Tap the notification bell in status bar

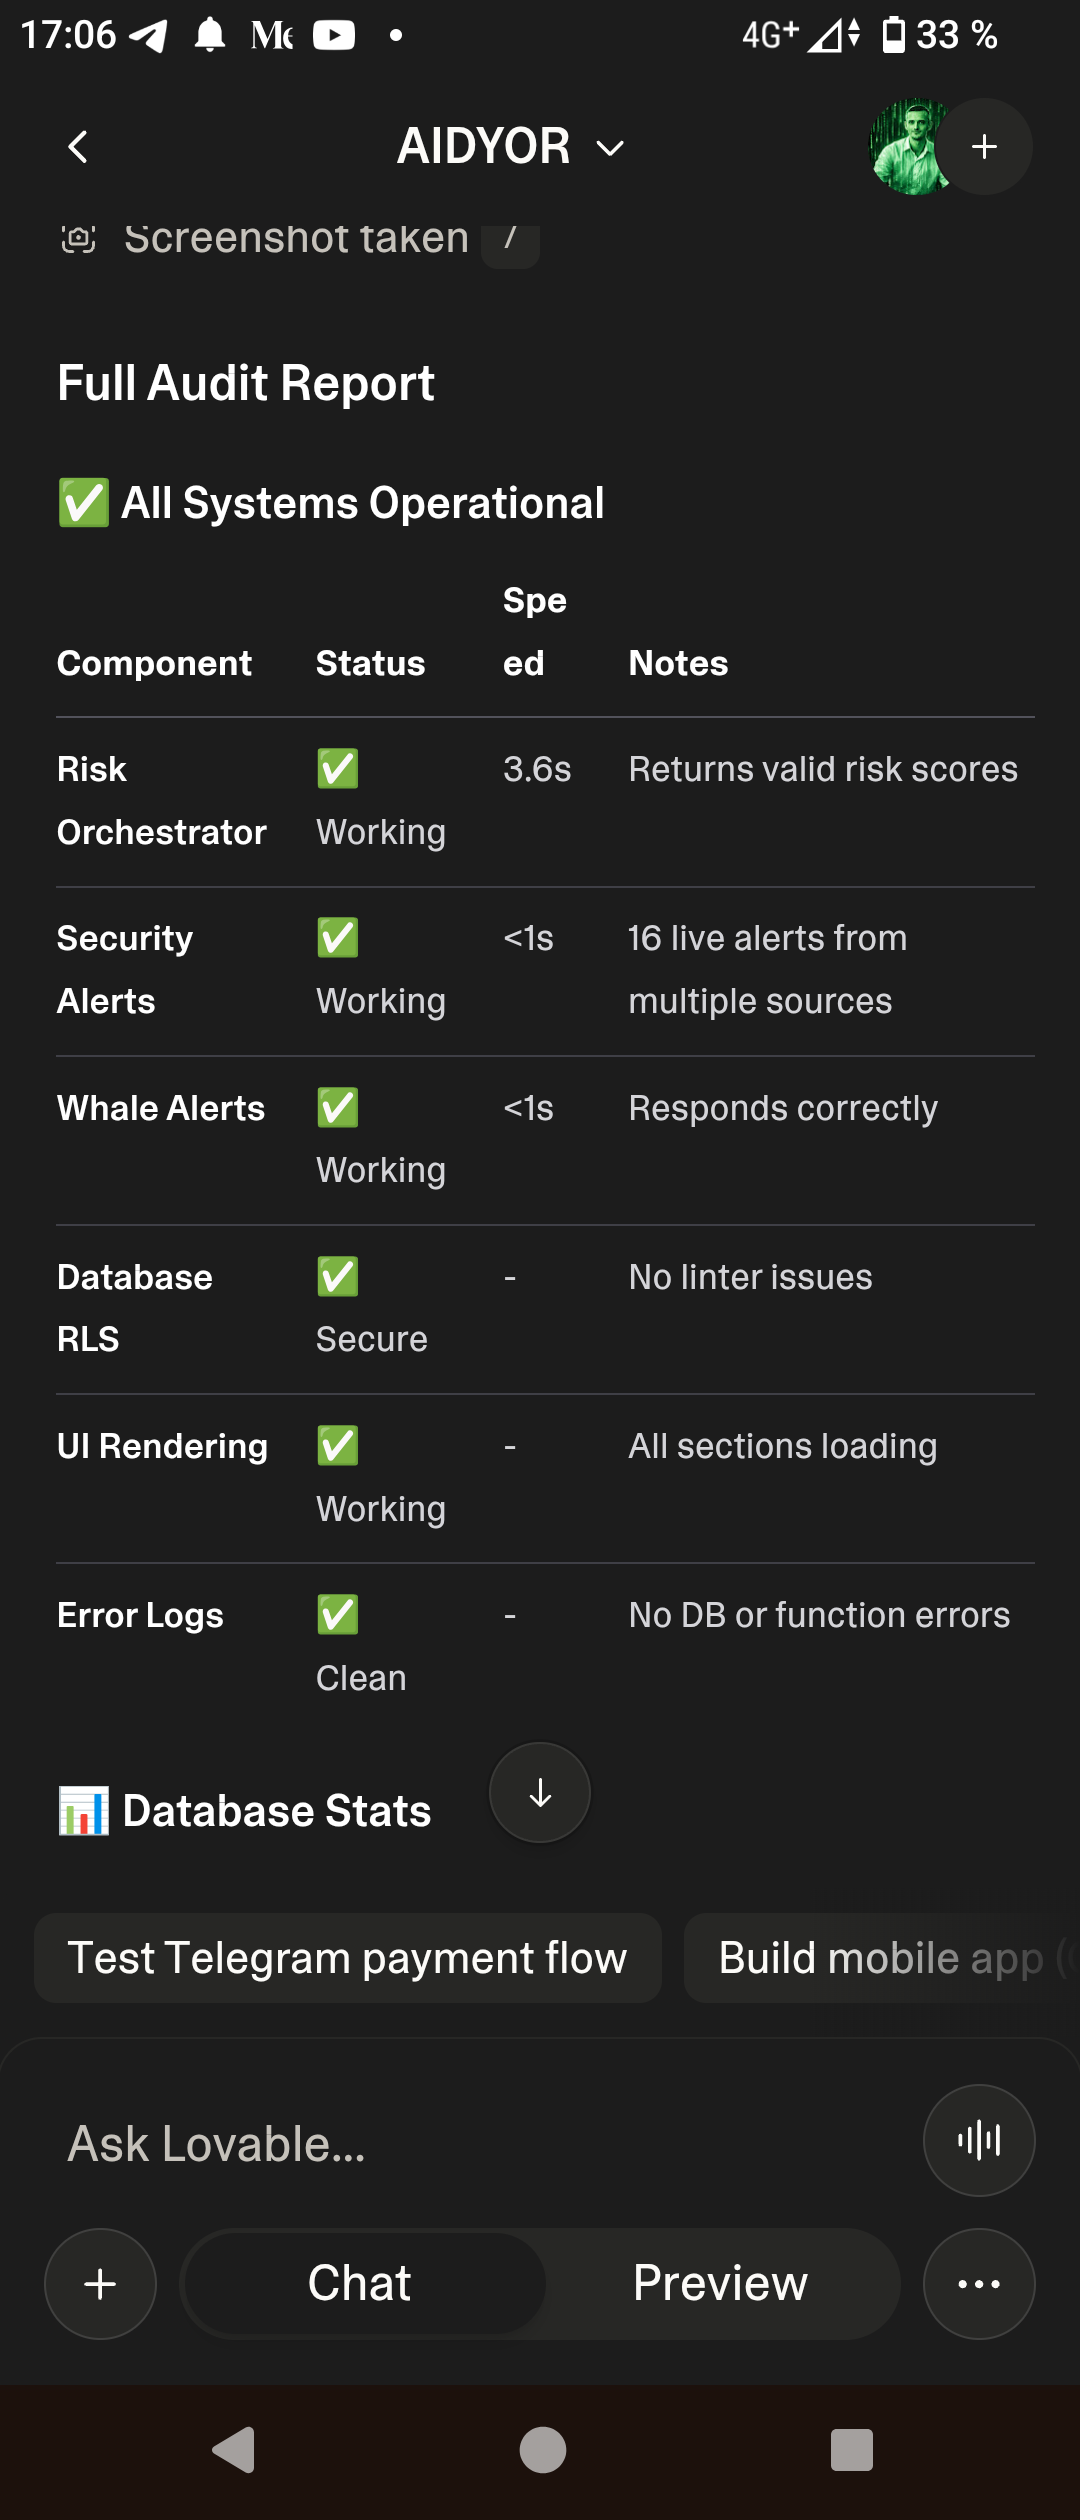click(x=212, y=34)
